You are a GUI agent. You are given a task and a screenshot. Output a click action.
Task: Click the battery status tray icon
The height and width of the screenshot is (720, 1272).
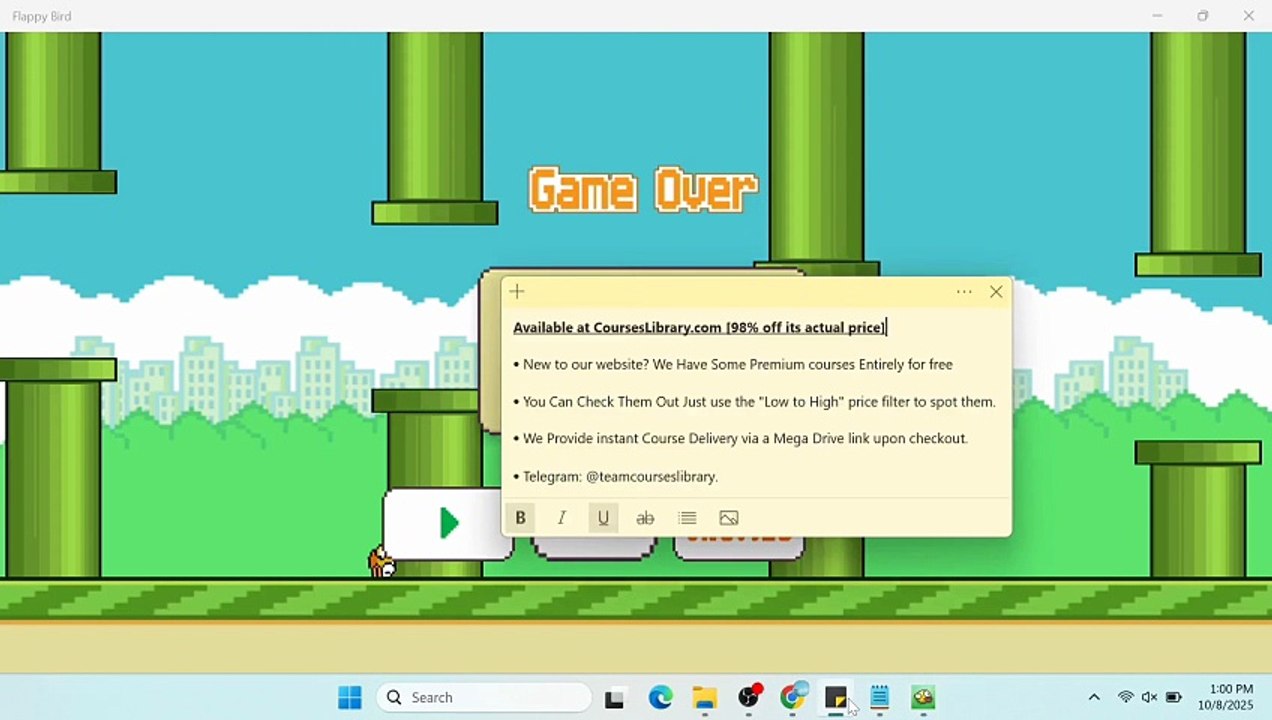click(x=1174, y=697)
